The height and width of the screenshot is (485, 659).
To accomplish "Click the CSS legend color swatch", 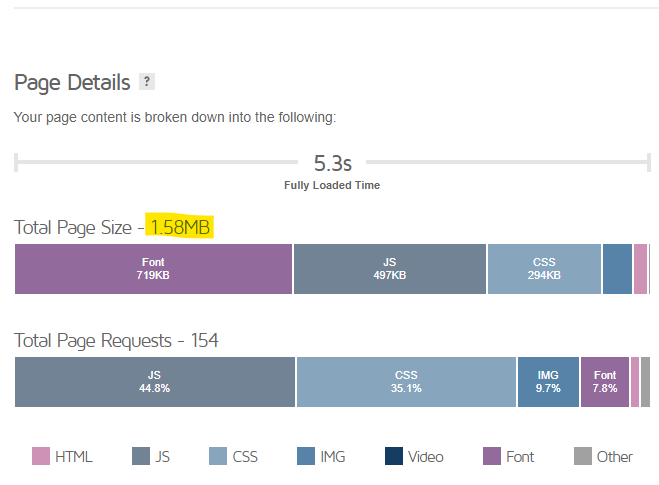I will coord(218,456).
